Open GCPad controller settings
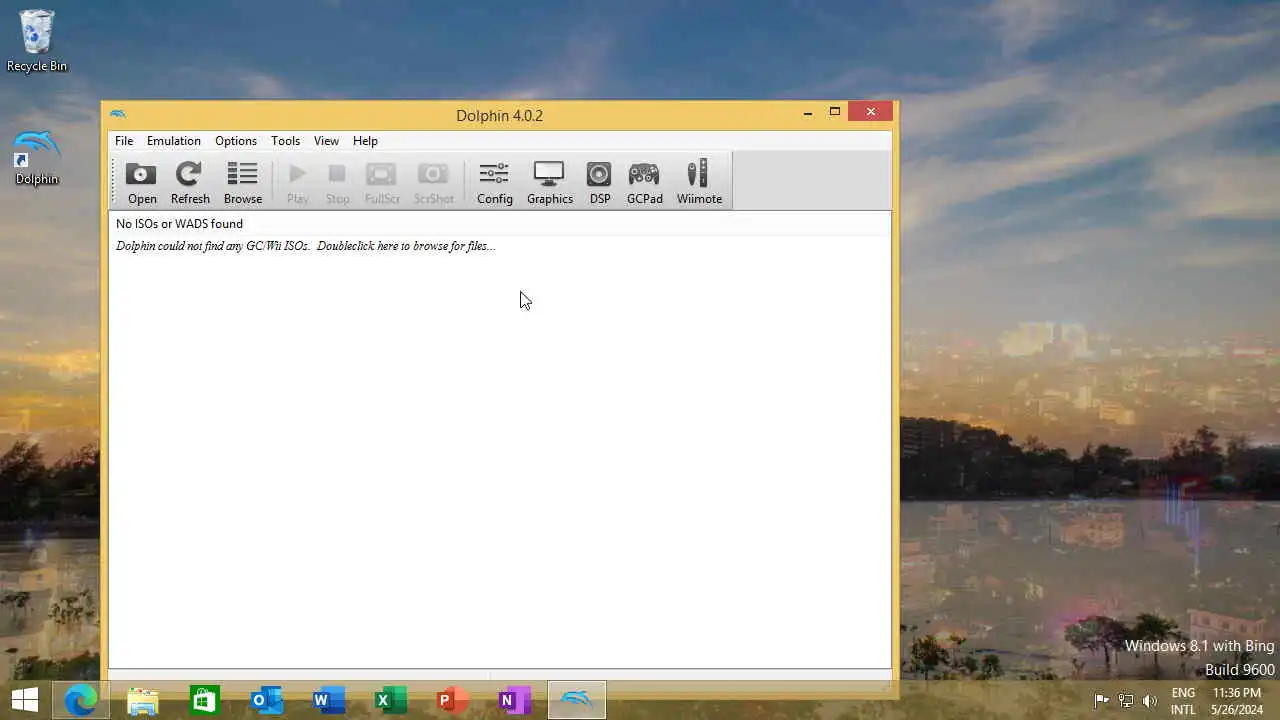Image resolution: width=1280 pixels, height=720 pixels. click(x=645, y=183)
